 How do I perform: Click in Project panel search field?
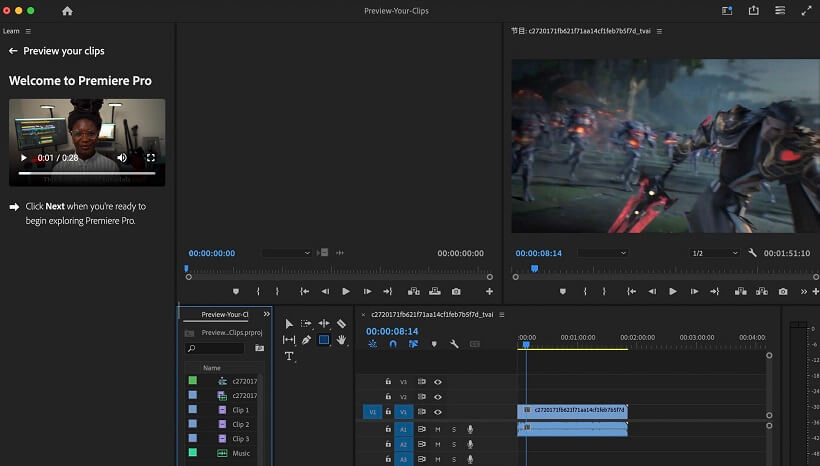pos(214,348)
